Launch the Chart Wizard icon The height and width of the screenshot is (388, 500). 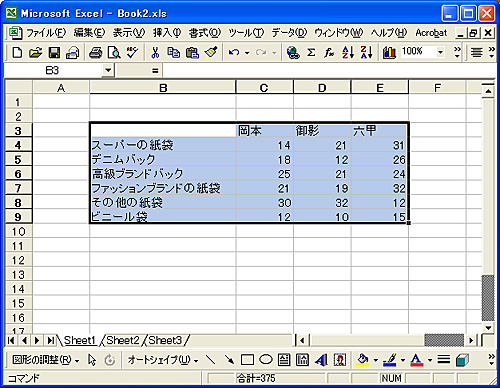389,52
